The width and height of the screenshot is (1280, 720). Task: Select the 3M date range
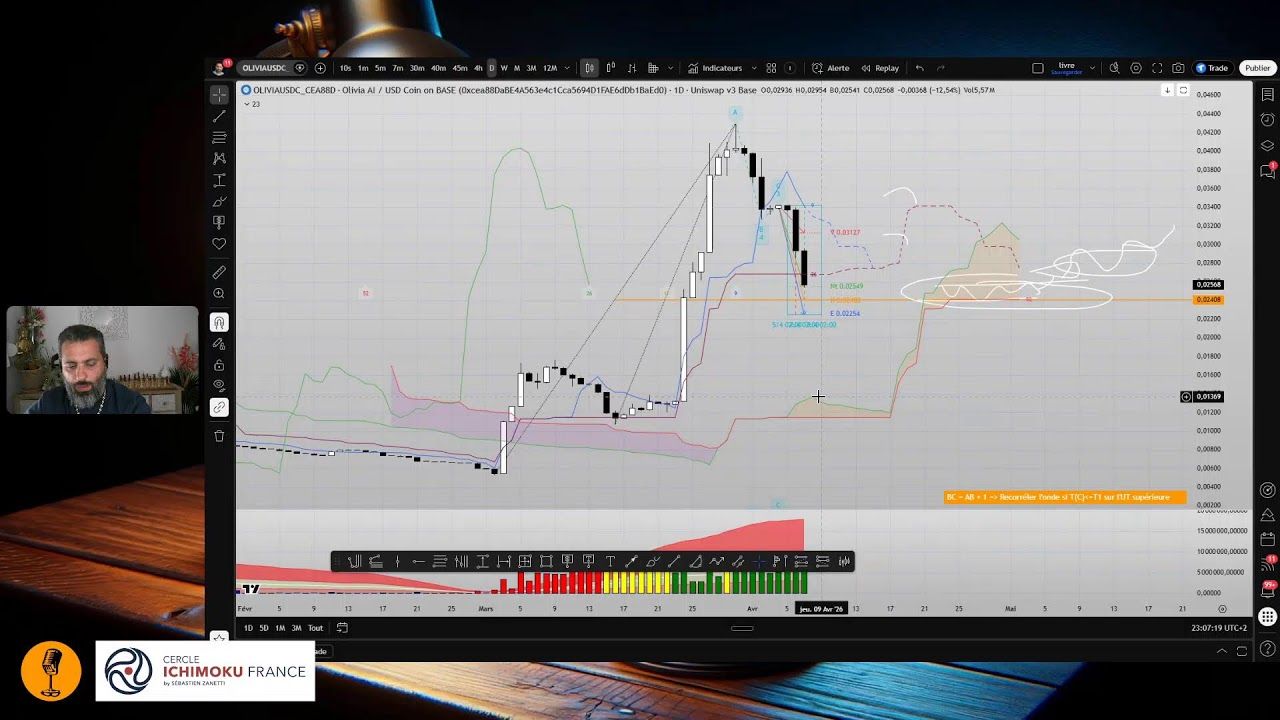tap(296, 628)
